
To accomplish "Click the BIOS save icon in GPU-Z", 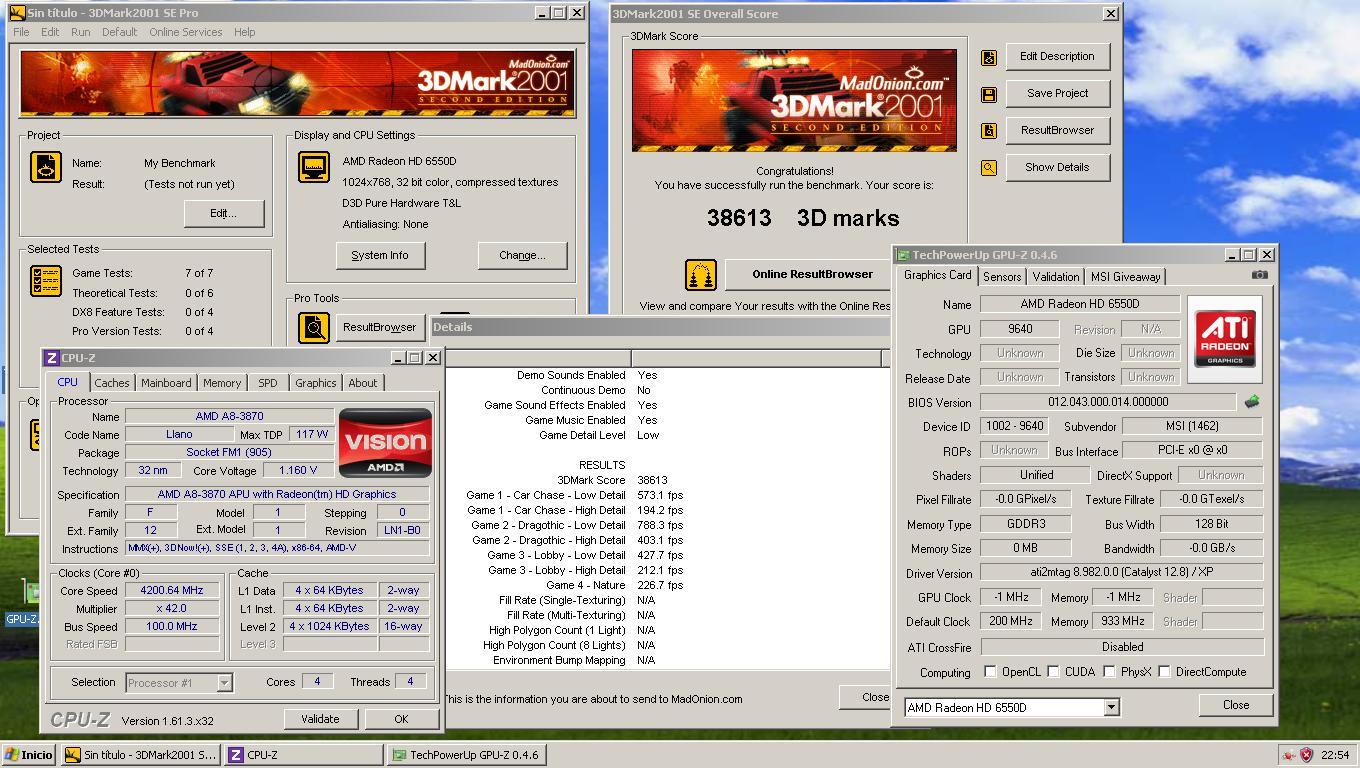I will click(1251, 402).
